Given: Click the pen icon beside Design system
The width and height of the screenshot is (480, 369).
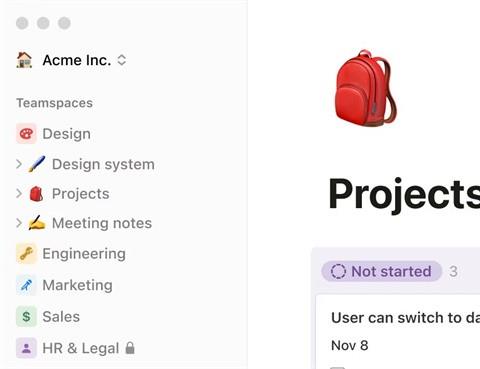Looking at the screenshot, I should click(37, 164).
